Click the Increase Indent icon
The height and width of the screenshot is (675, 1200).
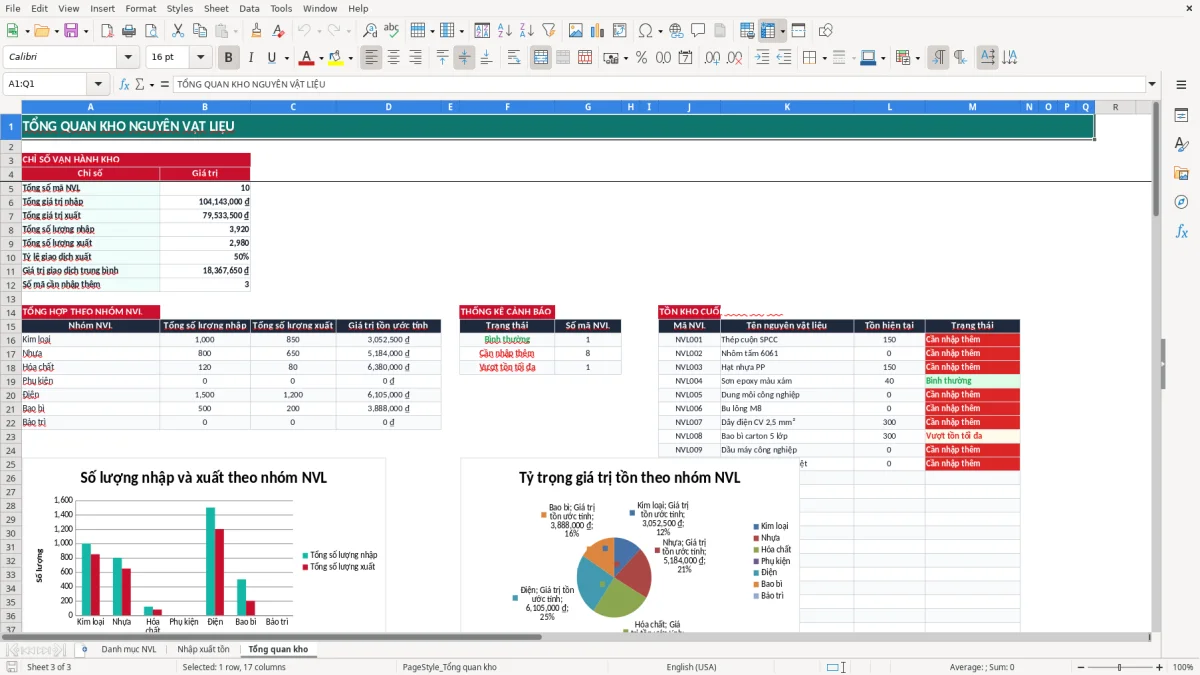pos(762,58)
